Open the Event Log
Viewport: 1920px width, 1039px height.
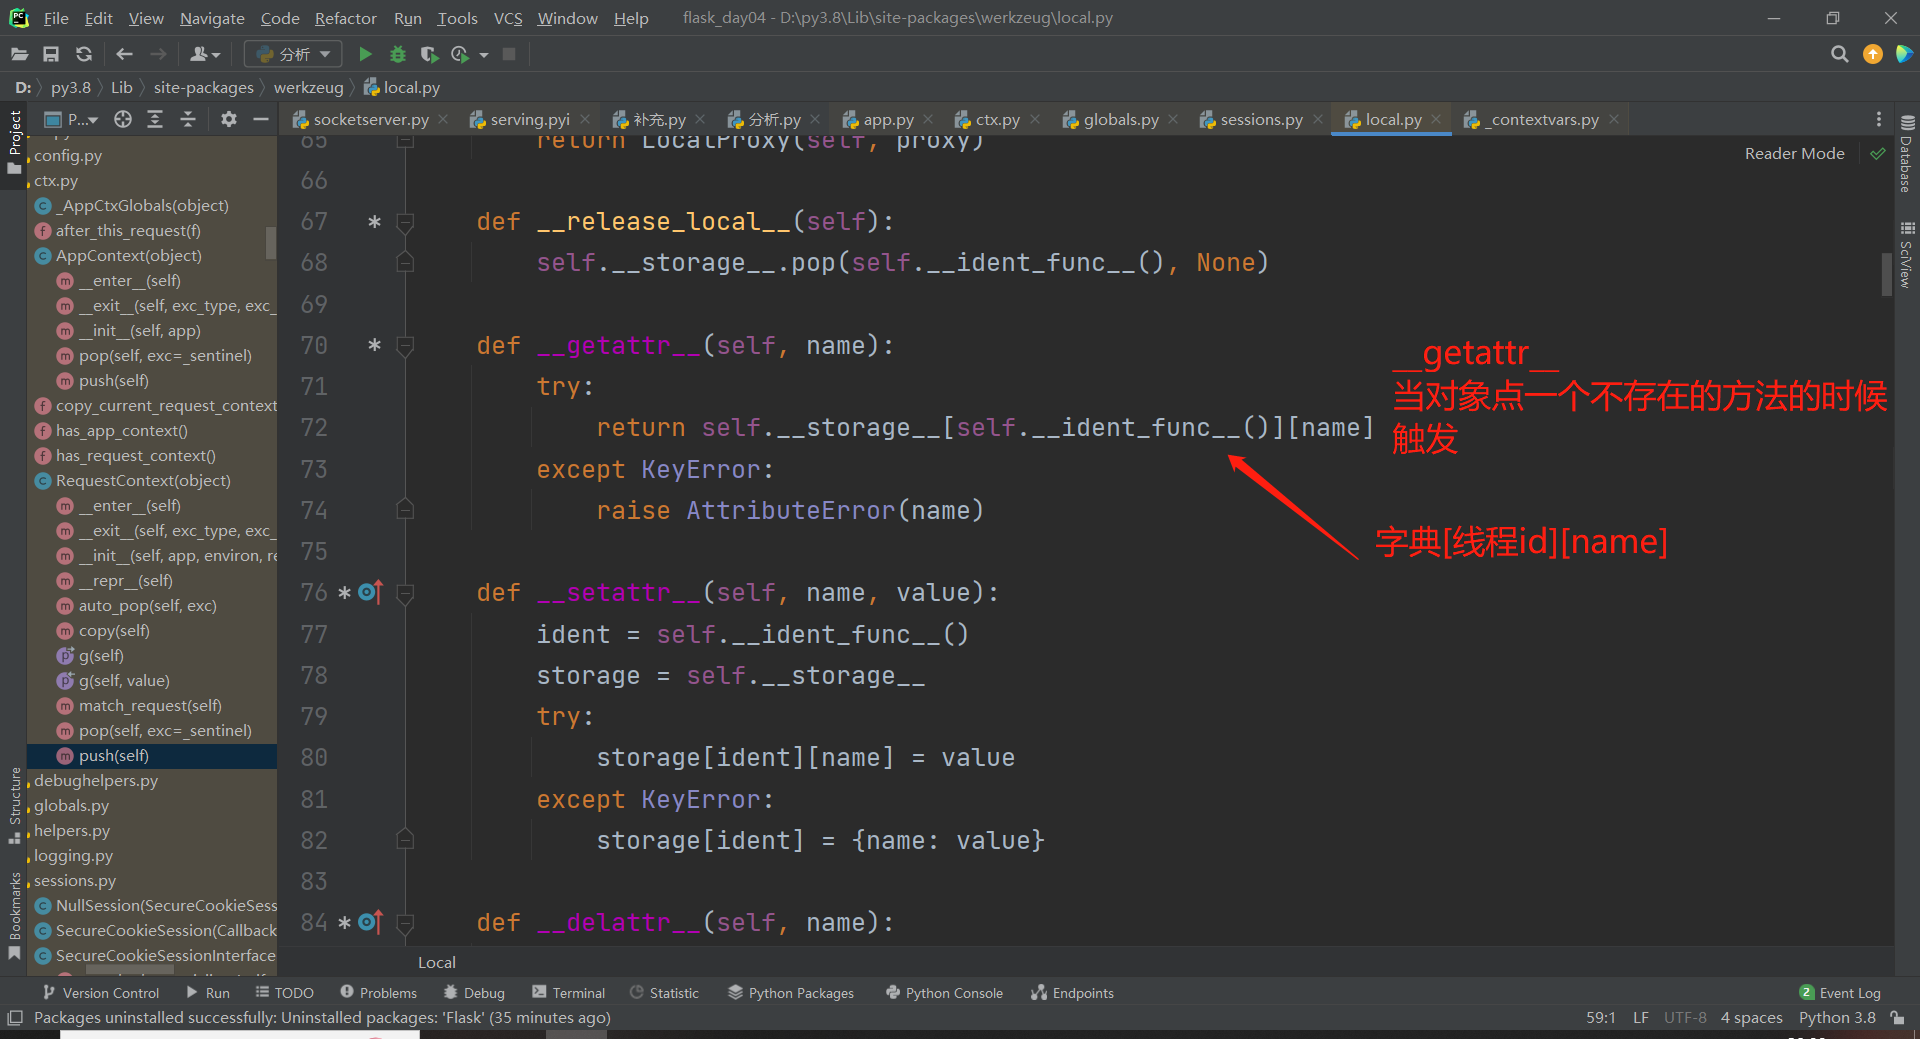pyautogui.click(x=1840, y=992)
